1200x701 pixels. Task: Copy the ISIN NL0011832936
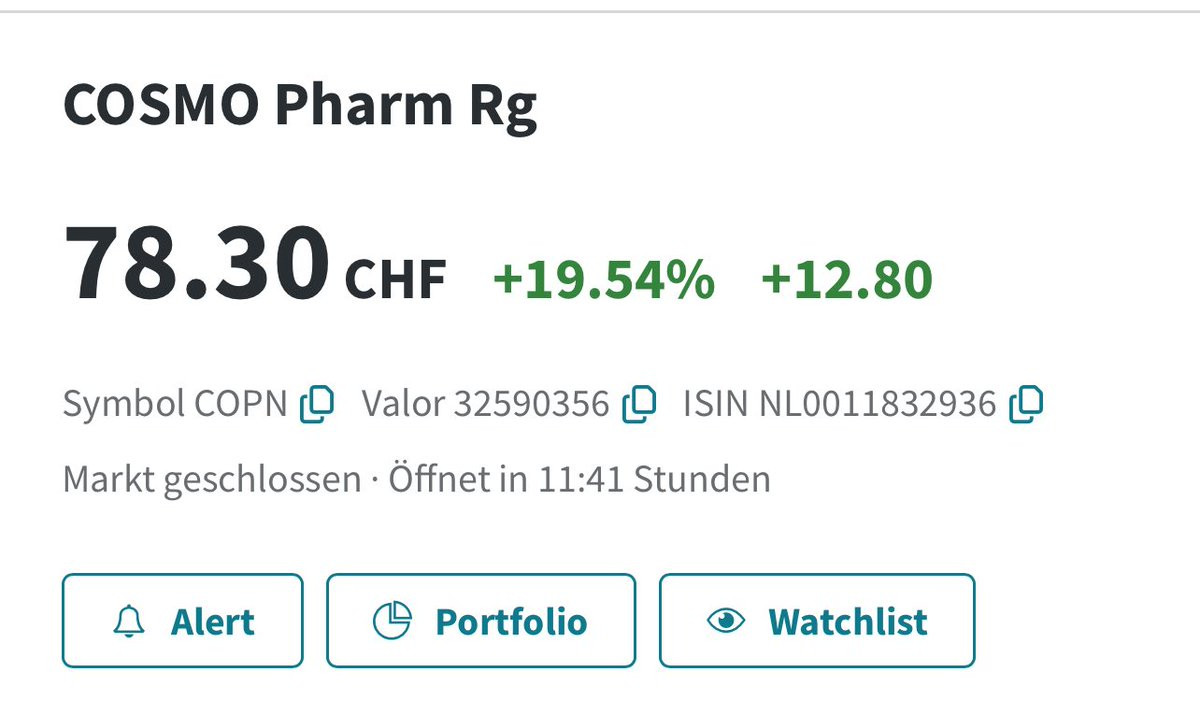(x=1026, y=404)
